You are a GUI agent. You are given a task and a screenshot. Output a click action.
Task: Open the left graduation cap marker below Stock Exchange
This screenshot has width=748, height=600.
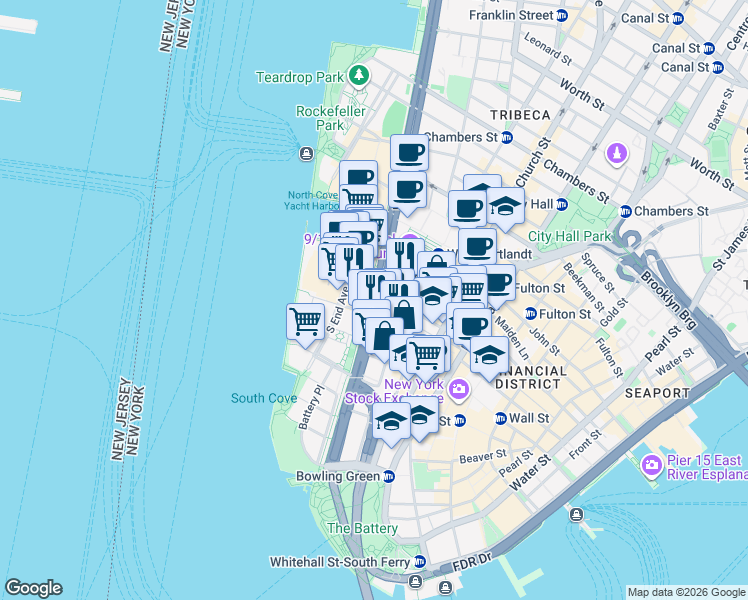tap(391, 422)
